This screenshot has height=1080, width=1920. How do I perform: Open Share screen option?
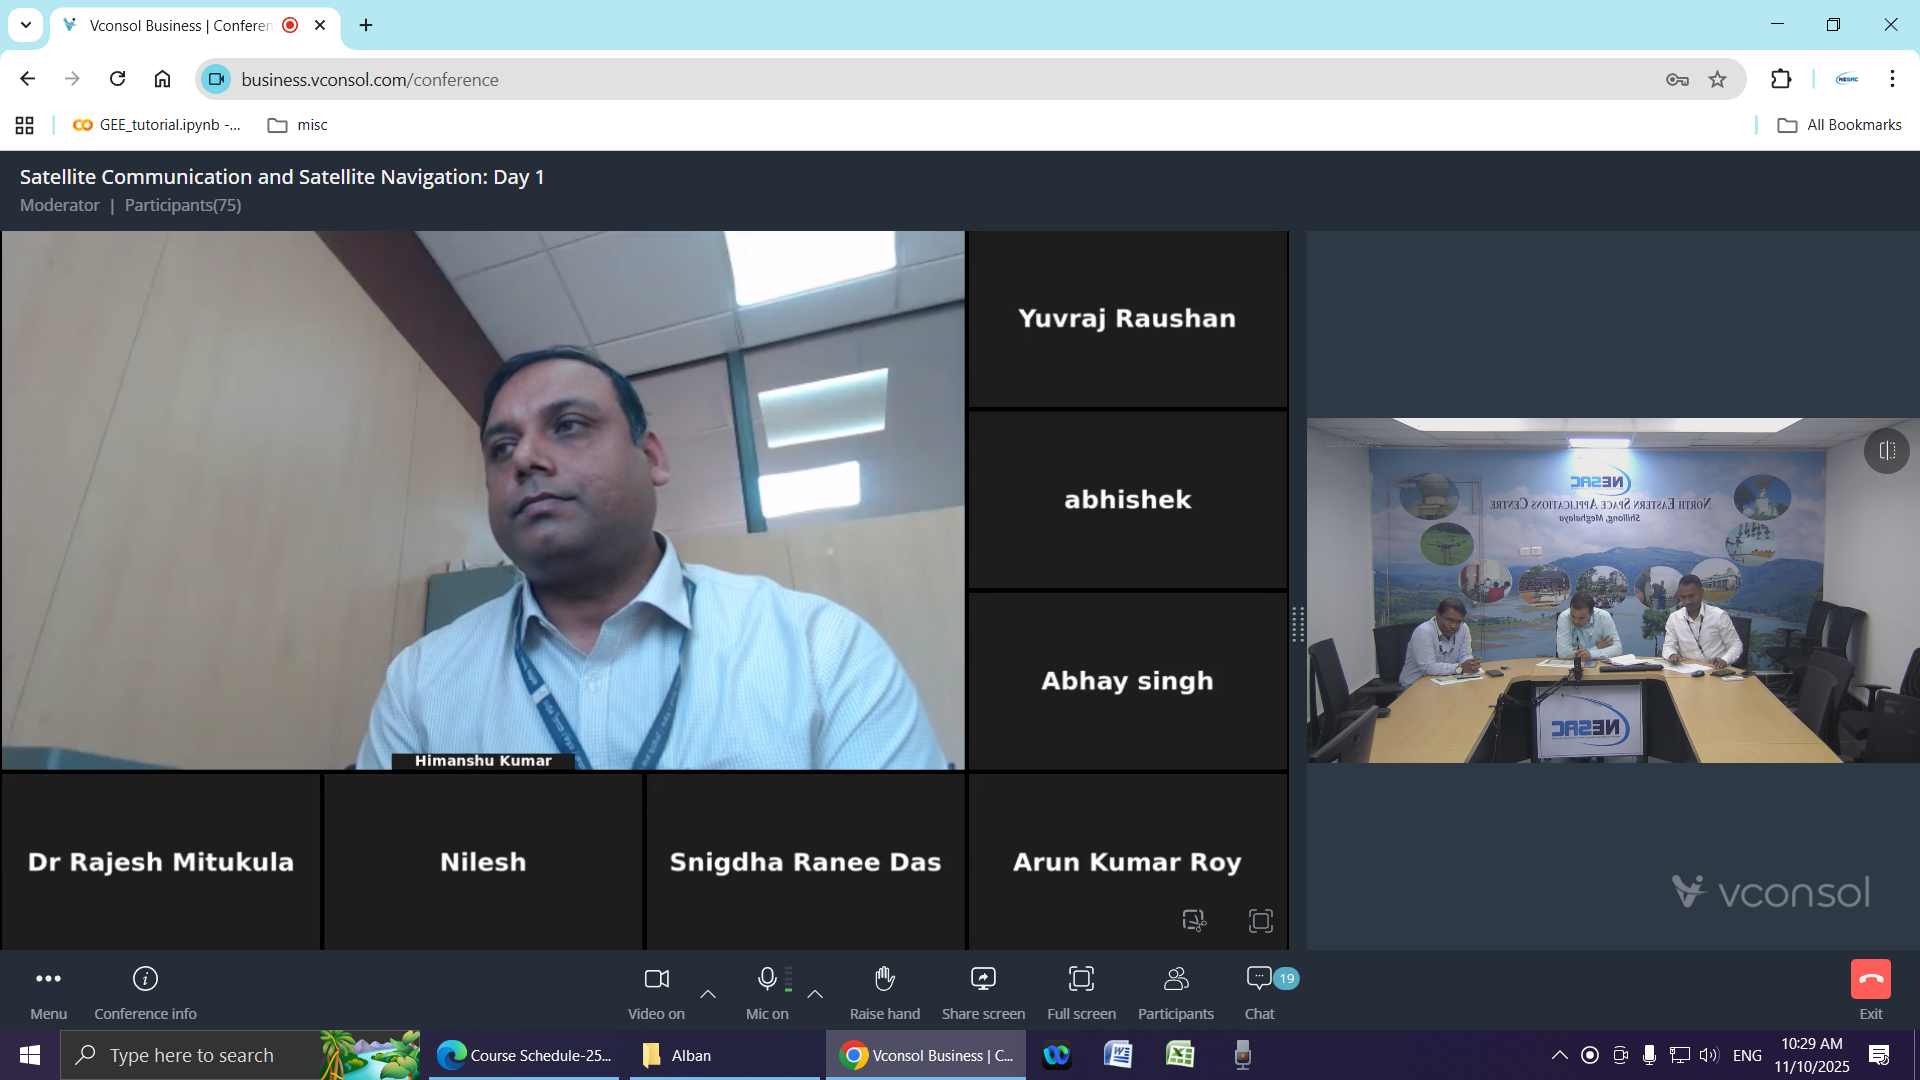click(983, 979)
